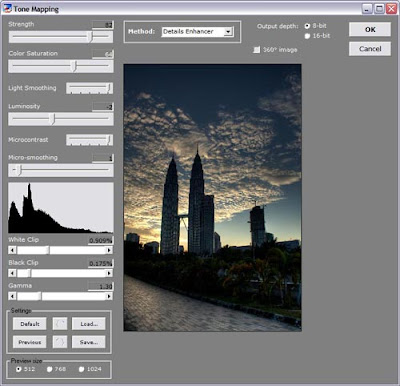
Task: Choose 512 preview size
Action: pyautogui.click(x=18, y=369)
